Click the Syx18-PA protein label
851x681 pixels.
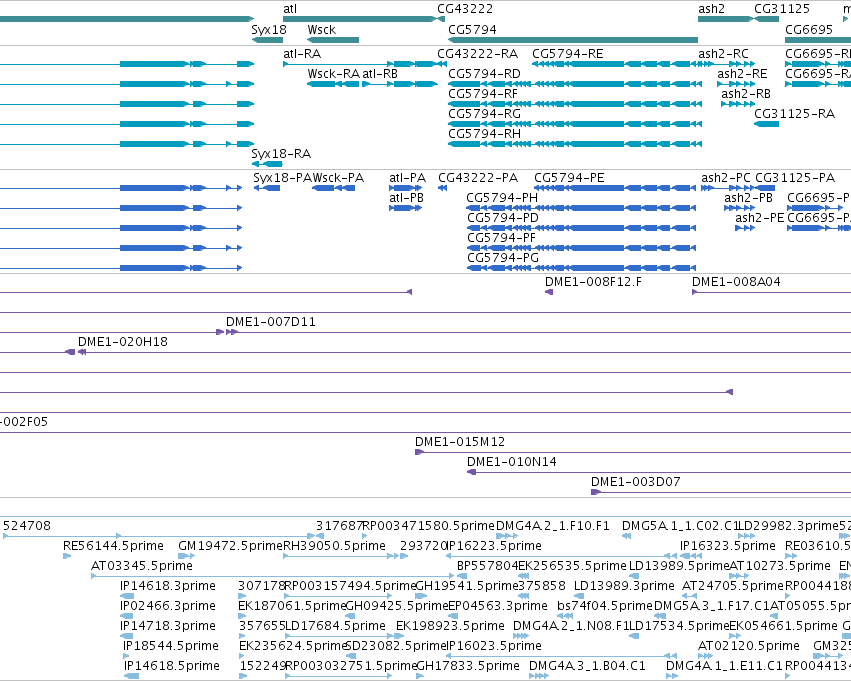click(282, 178)
